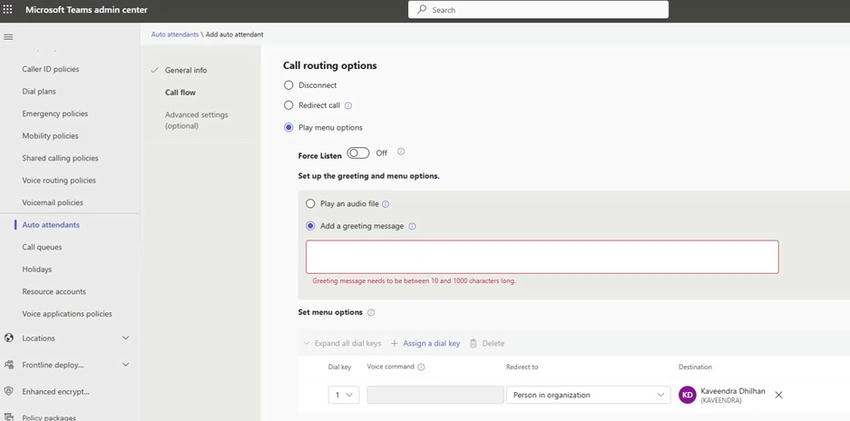Image resolution: width=850 pixels, height=421 pixels.
Task: Click Assign a dial key
Action: pos(425,344)
